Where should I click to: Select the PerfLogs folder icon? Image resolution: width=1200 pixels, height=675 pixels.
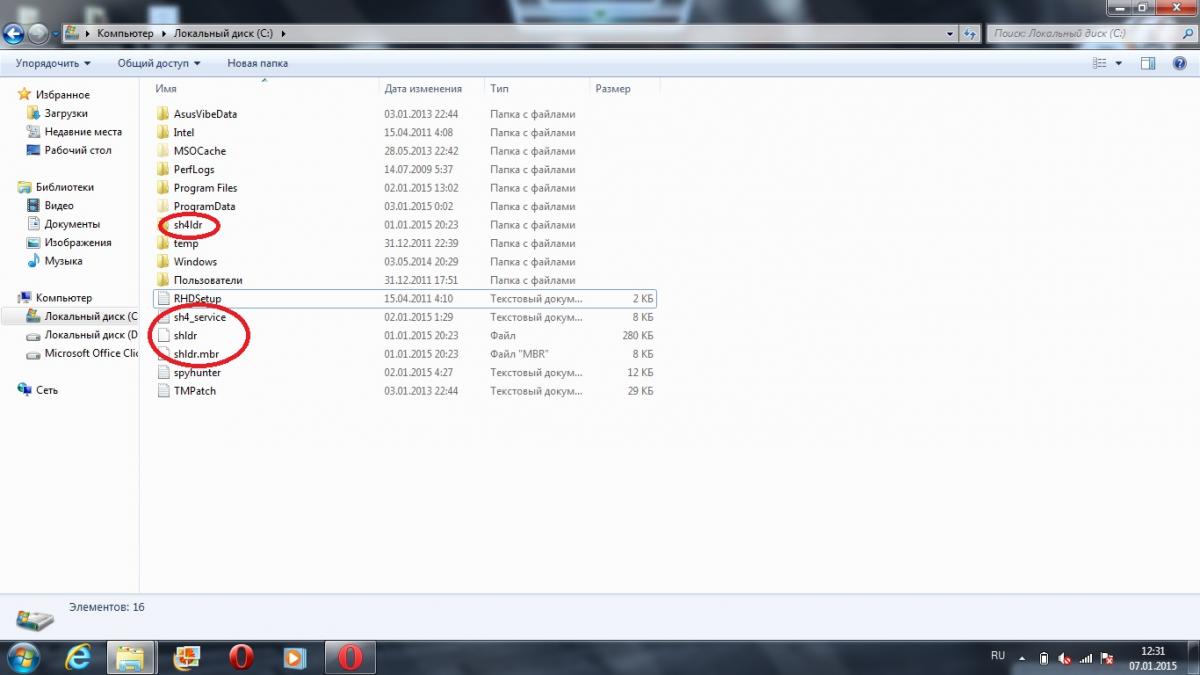pyautogui.click(x=164, y=169)
